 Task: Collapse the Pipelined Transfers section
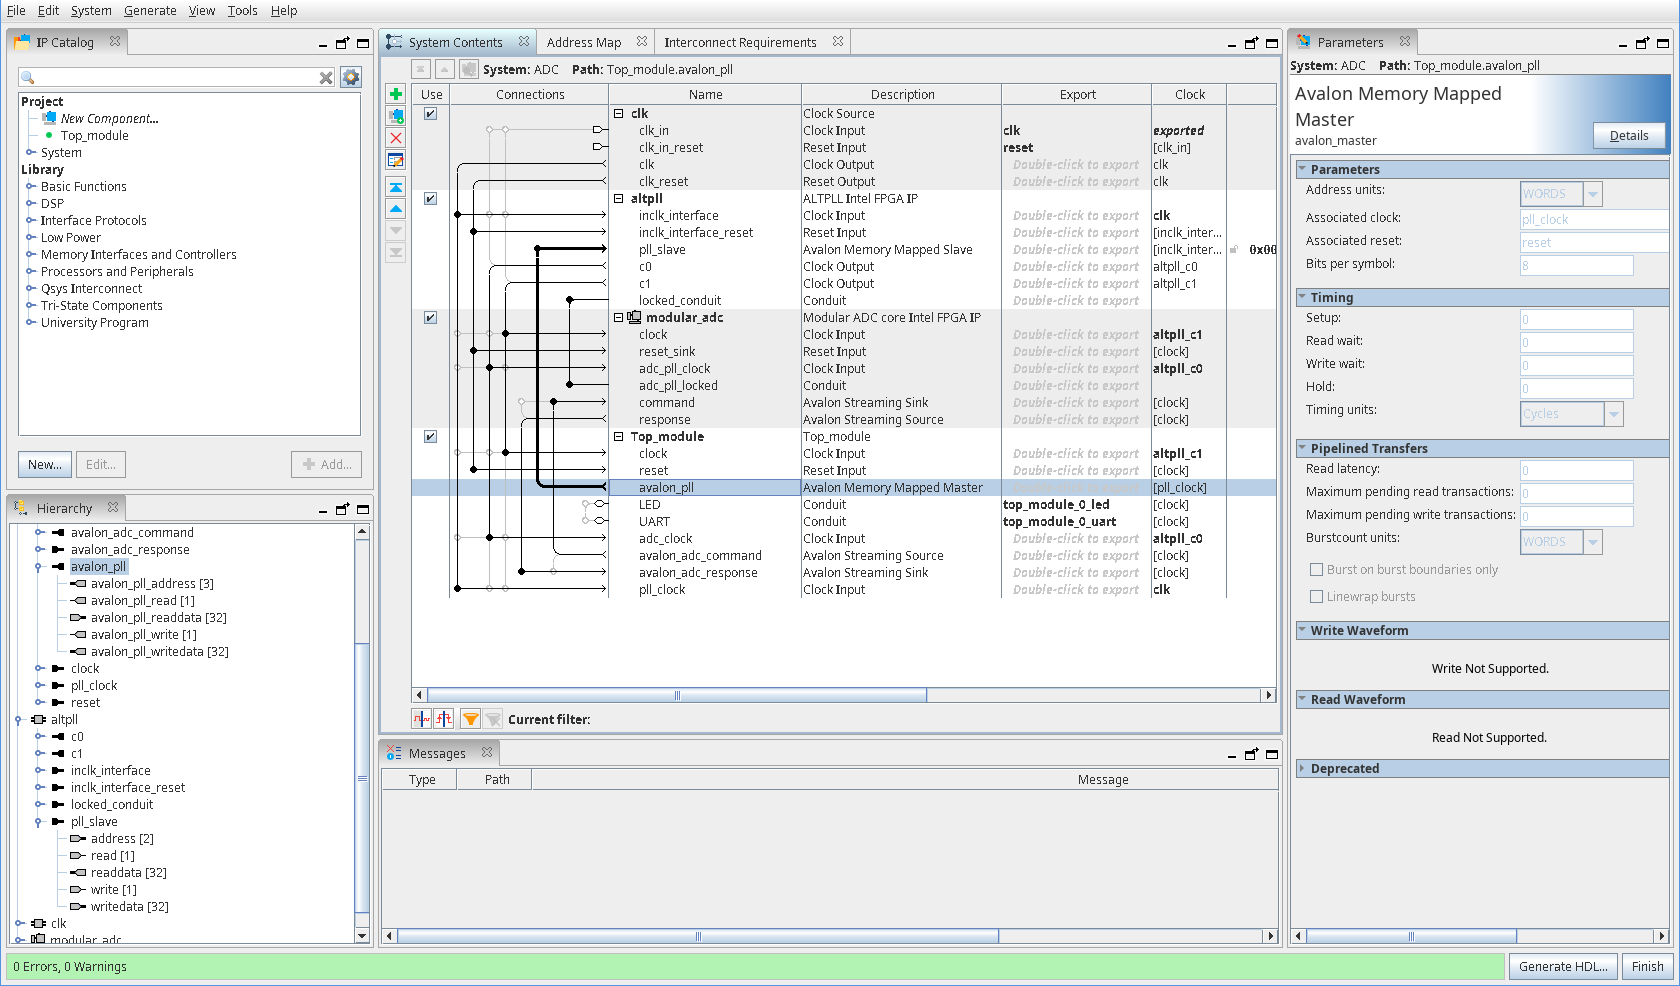[1302, 449]
